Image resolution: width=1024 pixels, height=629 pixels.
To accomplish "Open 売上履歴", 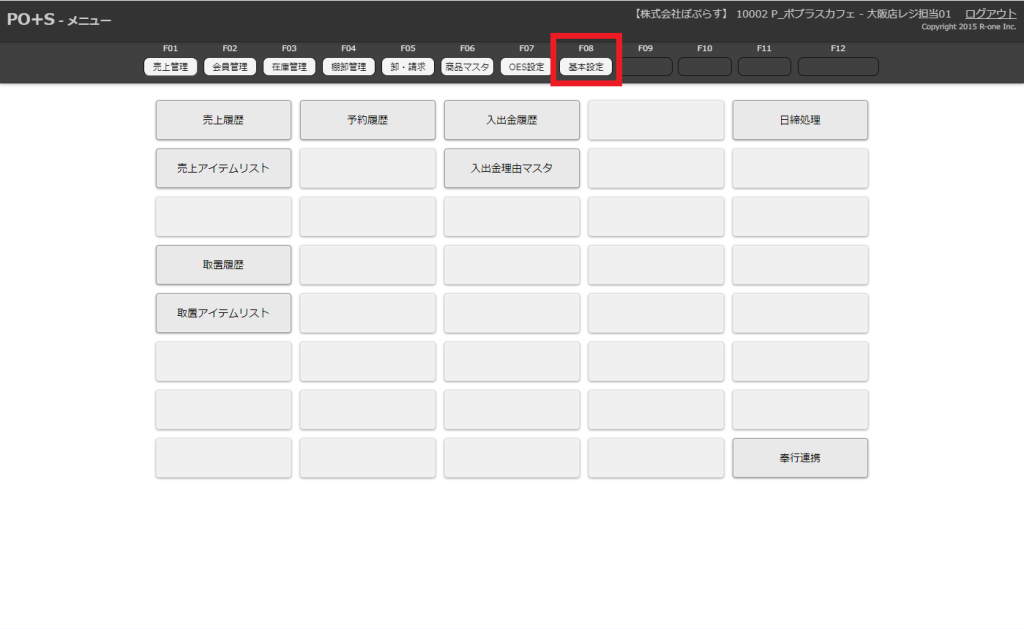I will (x=223, y=120).
